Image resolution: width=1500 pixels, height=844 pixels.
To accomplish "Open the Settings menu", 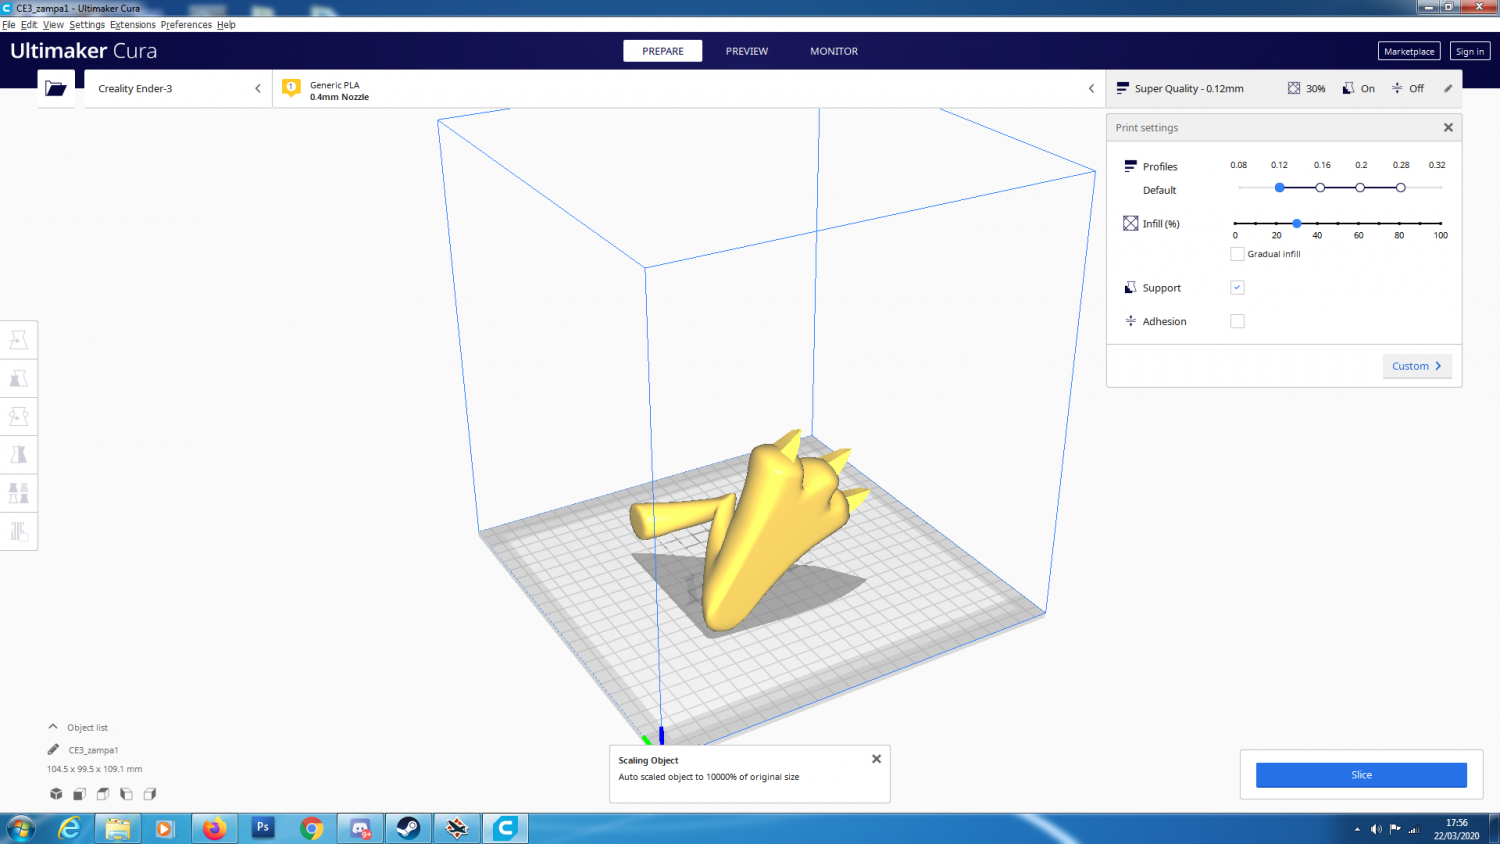I will [87, 25].
